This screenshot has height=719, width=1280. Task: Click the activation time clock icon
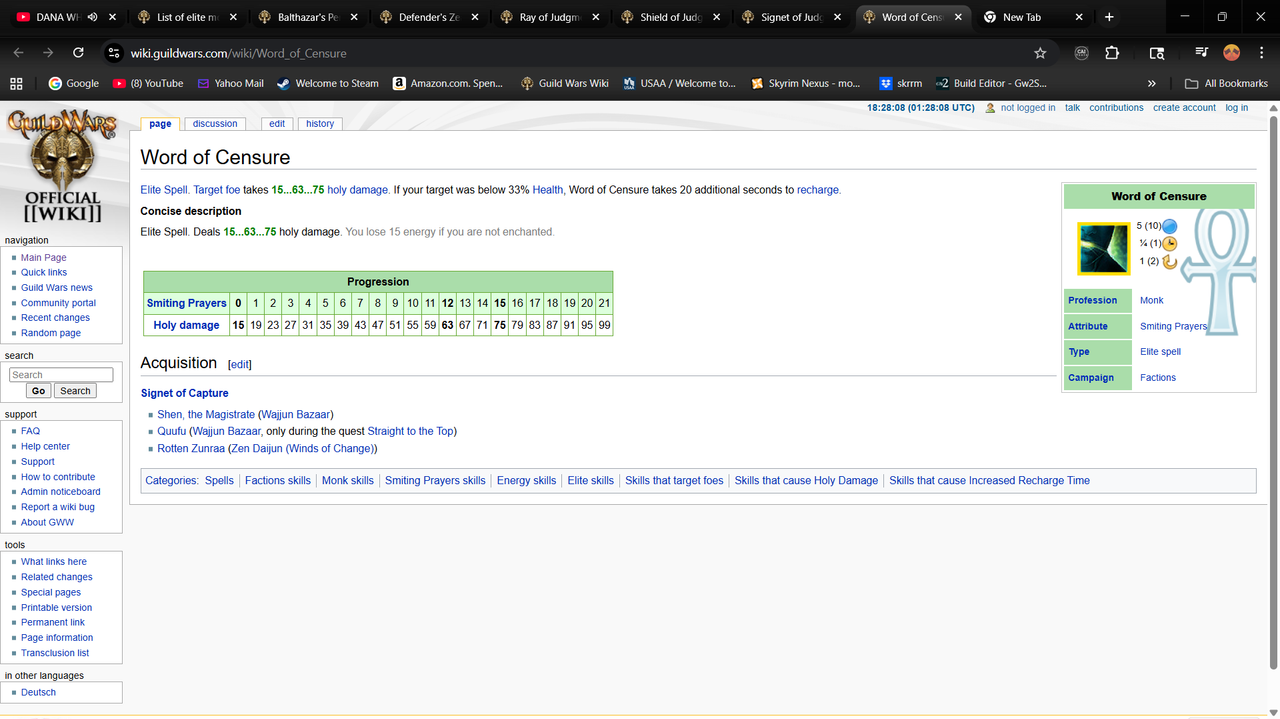(x=1170, y=243)
